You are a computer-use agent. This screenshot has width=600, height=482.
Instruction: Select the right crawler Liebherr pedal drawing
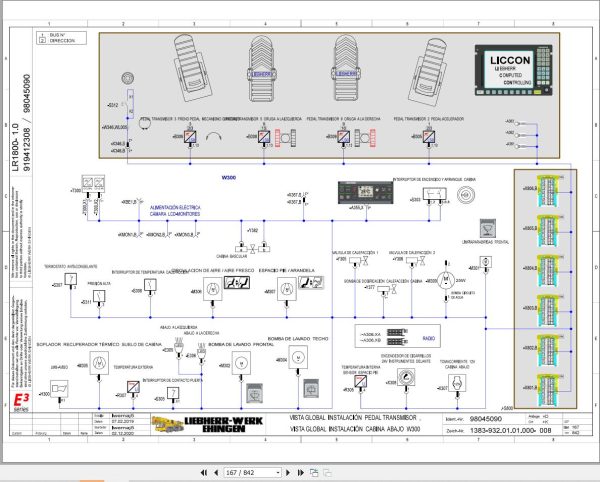pyautogui.click(x=346, y=68)
